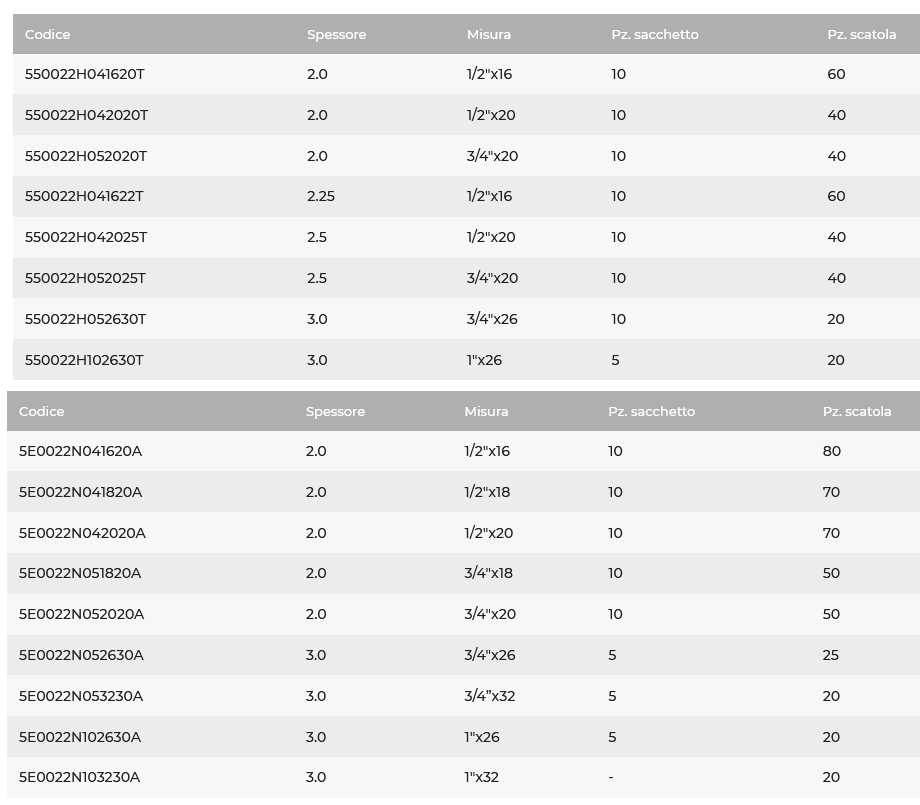Select code 550022H042020T in first table
Screen dimensions: 920x805
[x=86, y=115]
